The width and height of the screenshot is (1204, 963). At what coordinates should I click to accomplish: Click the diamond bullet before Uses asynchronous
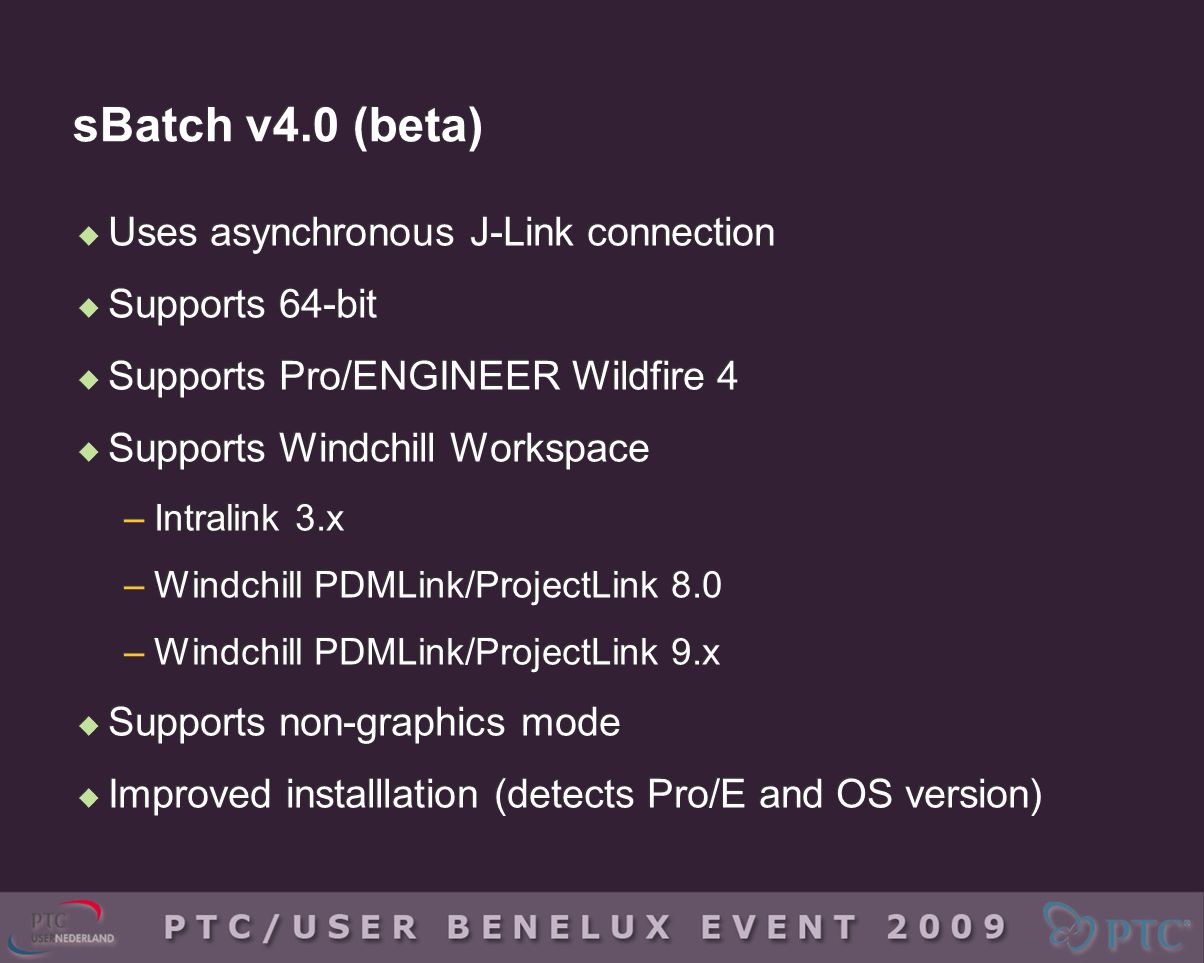[89, 236]
